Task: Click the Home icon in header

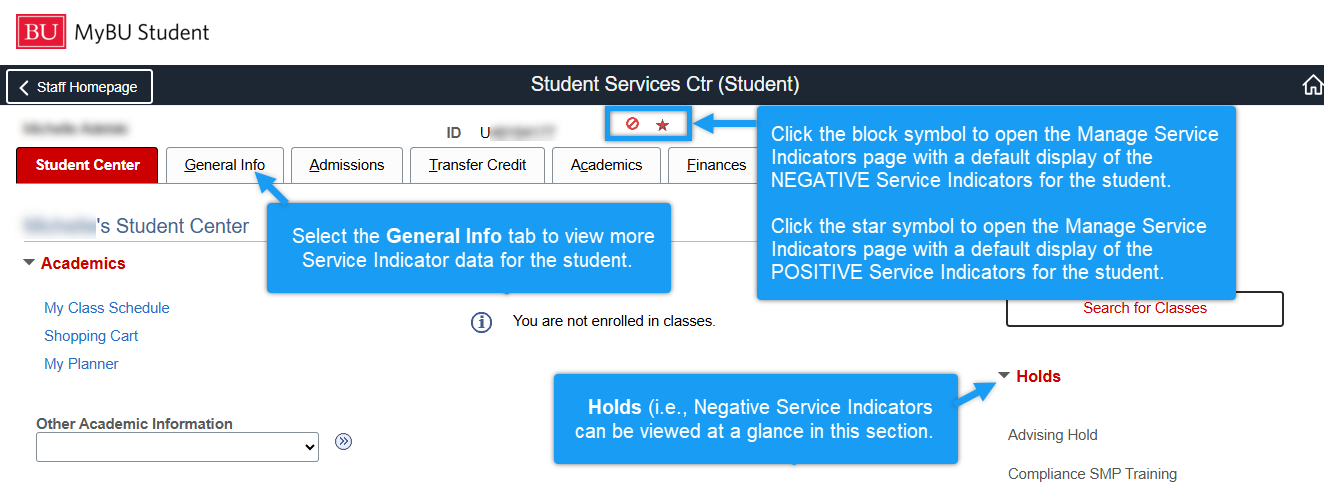Action: tap(1312, 86)
